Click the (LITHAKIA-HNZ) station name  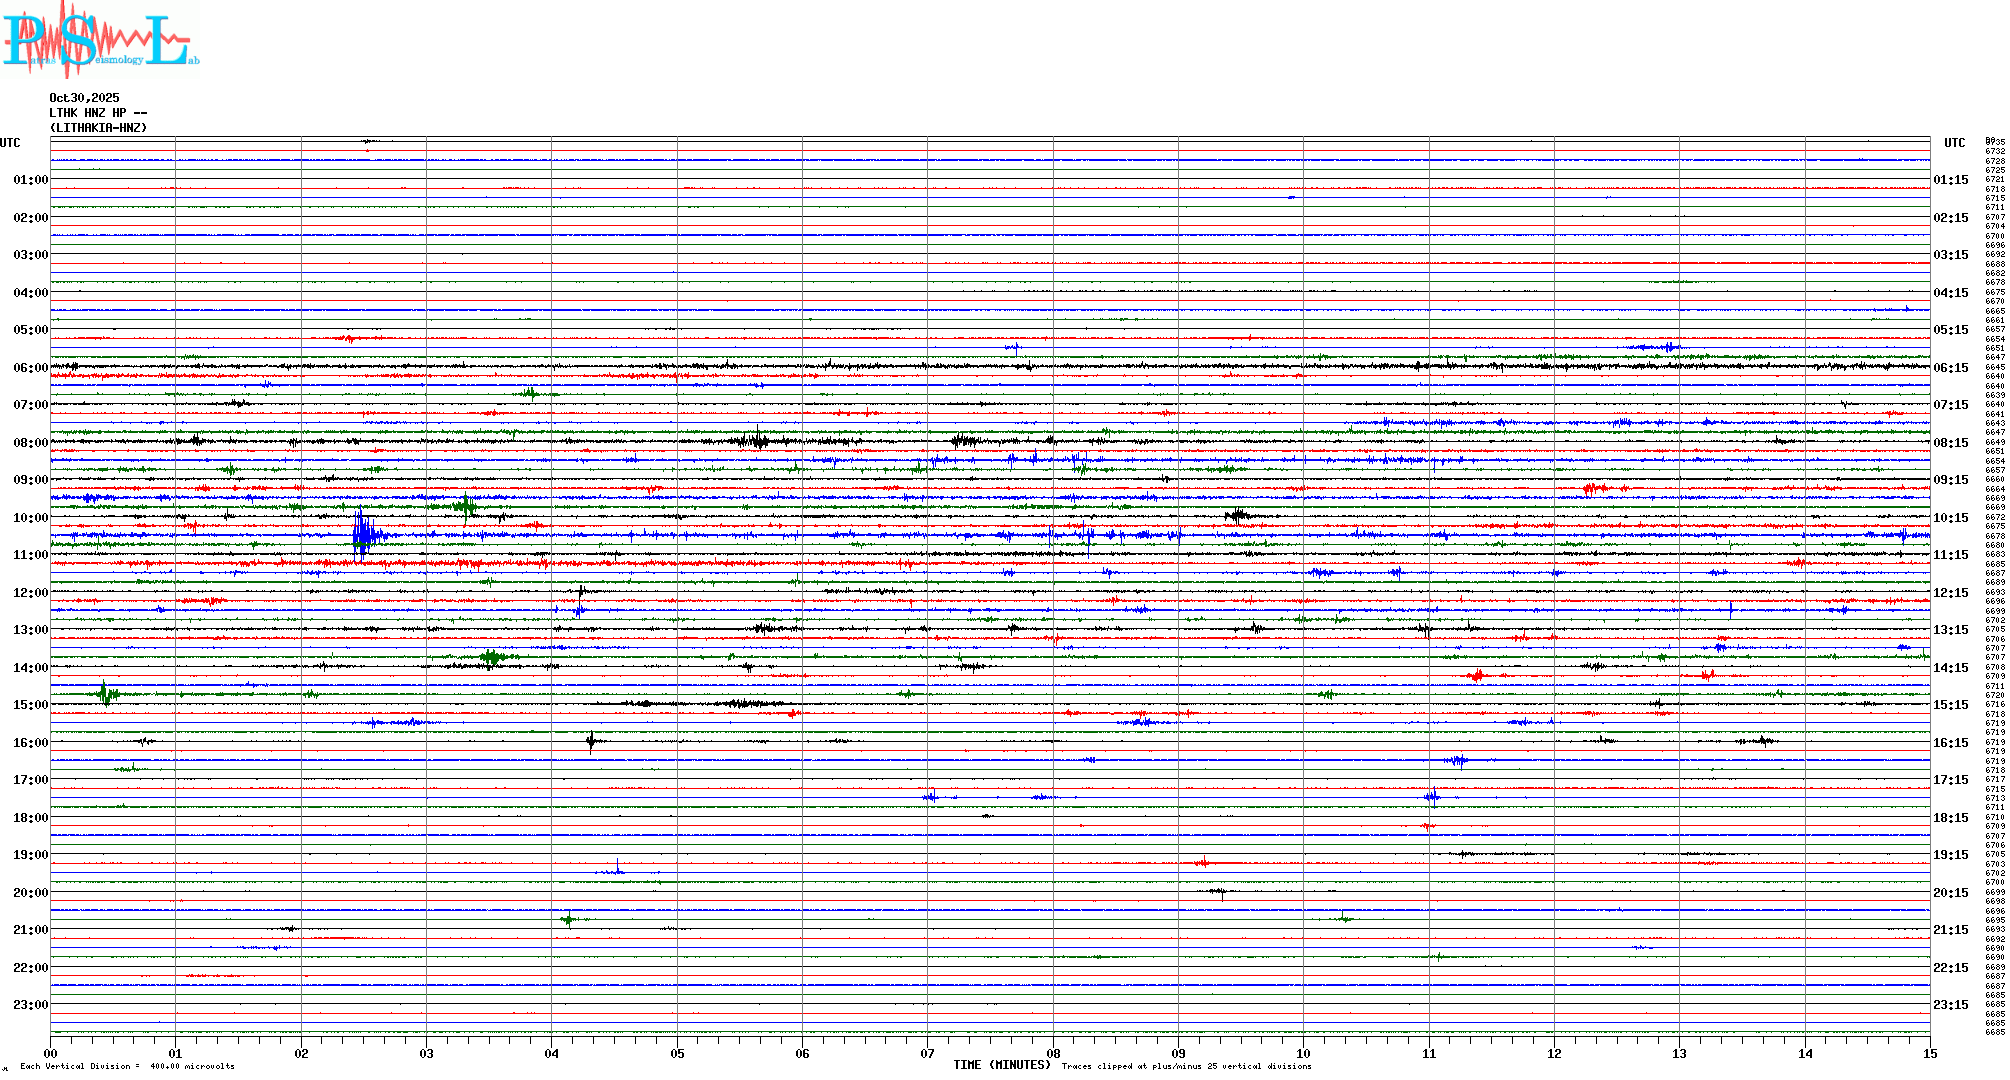(x=98, y=128)
